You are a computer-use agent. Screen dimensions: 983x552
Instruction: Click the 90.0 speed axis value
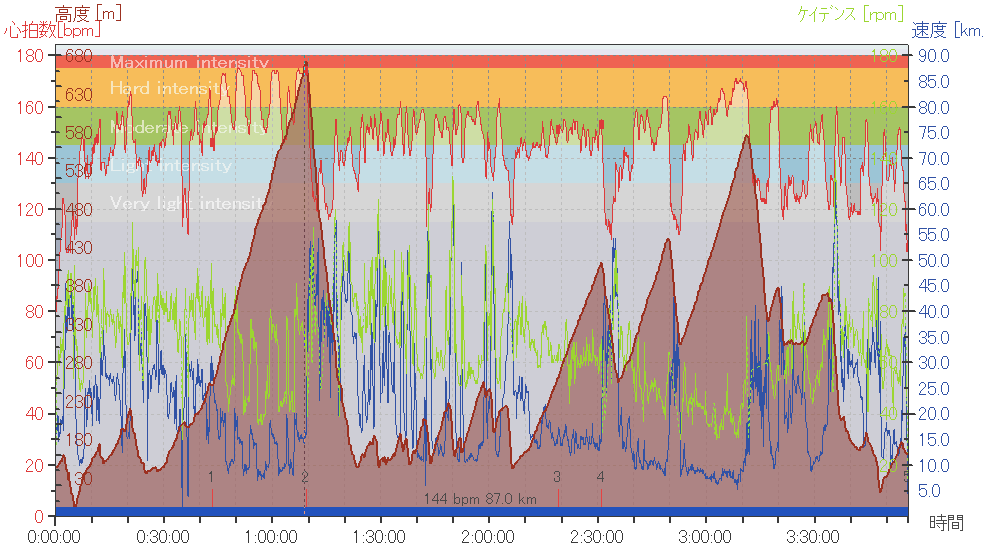pos(934,56)
